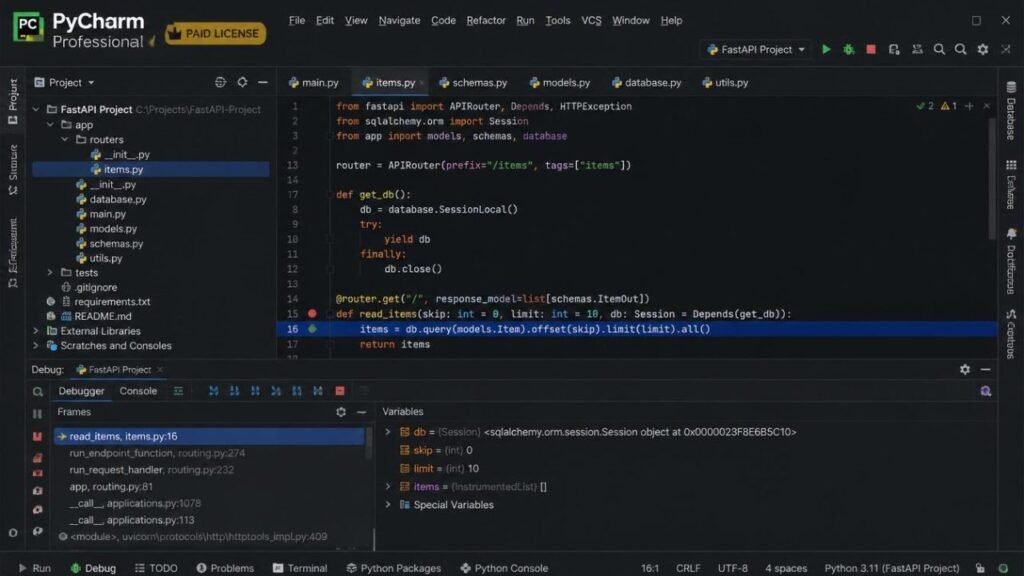Switch to the models.py editor tab
The image size is (1024, 576).
click(x=560, y=82)
